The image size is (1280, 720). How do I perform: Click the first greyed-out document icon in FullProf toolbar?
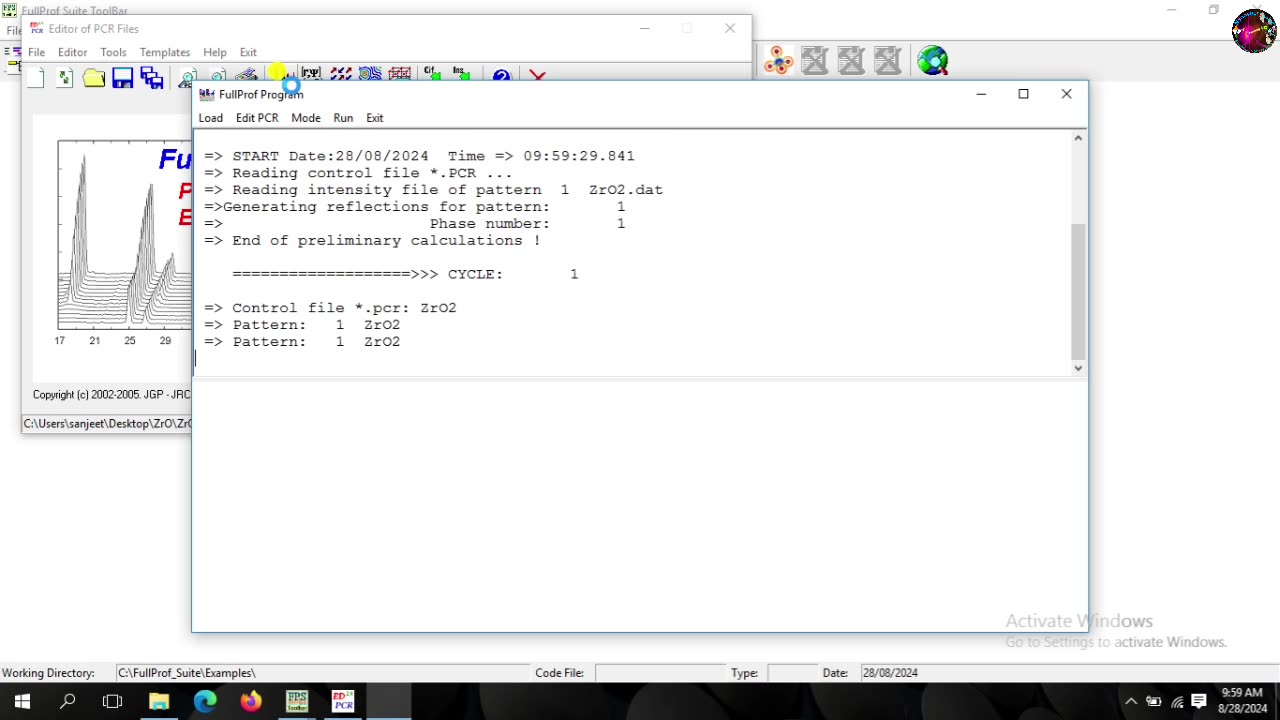coord(814,61)
